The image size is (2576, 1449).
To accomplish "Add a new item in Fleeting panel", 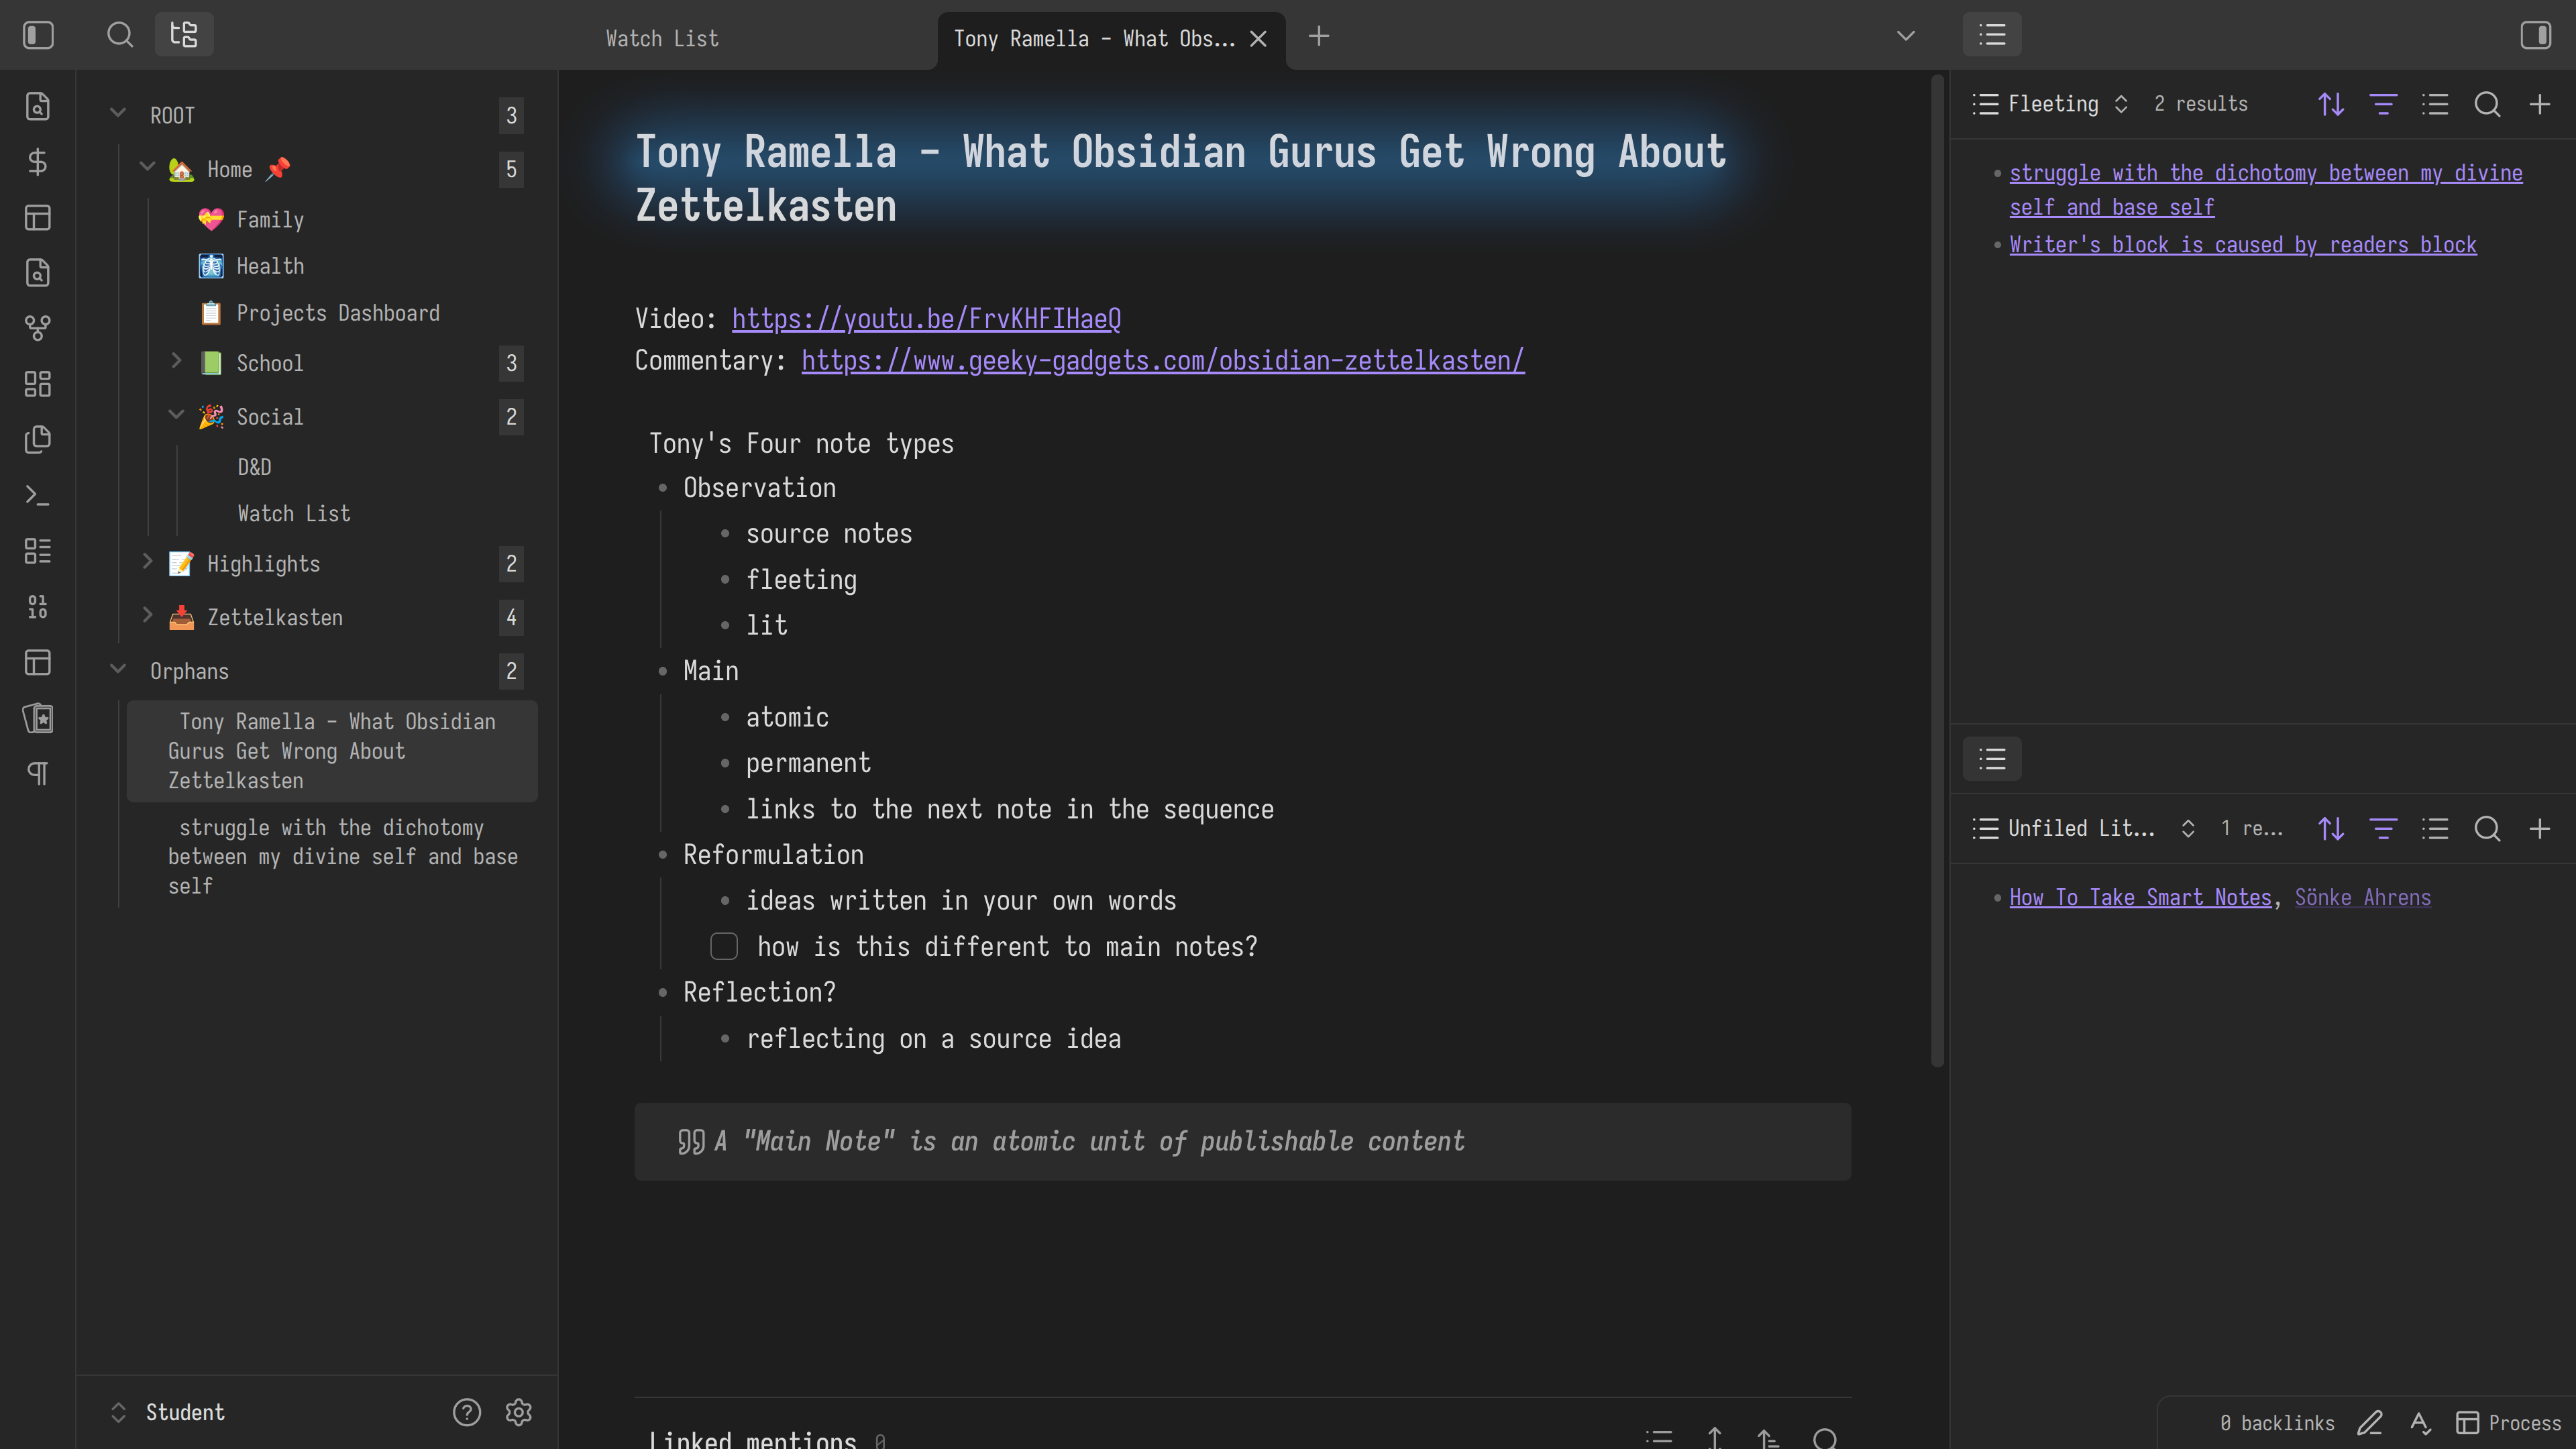I will point(2539,104).
